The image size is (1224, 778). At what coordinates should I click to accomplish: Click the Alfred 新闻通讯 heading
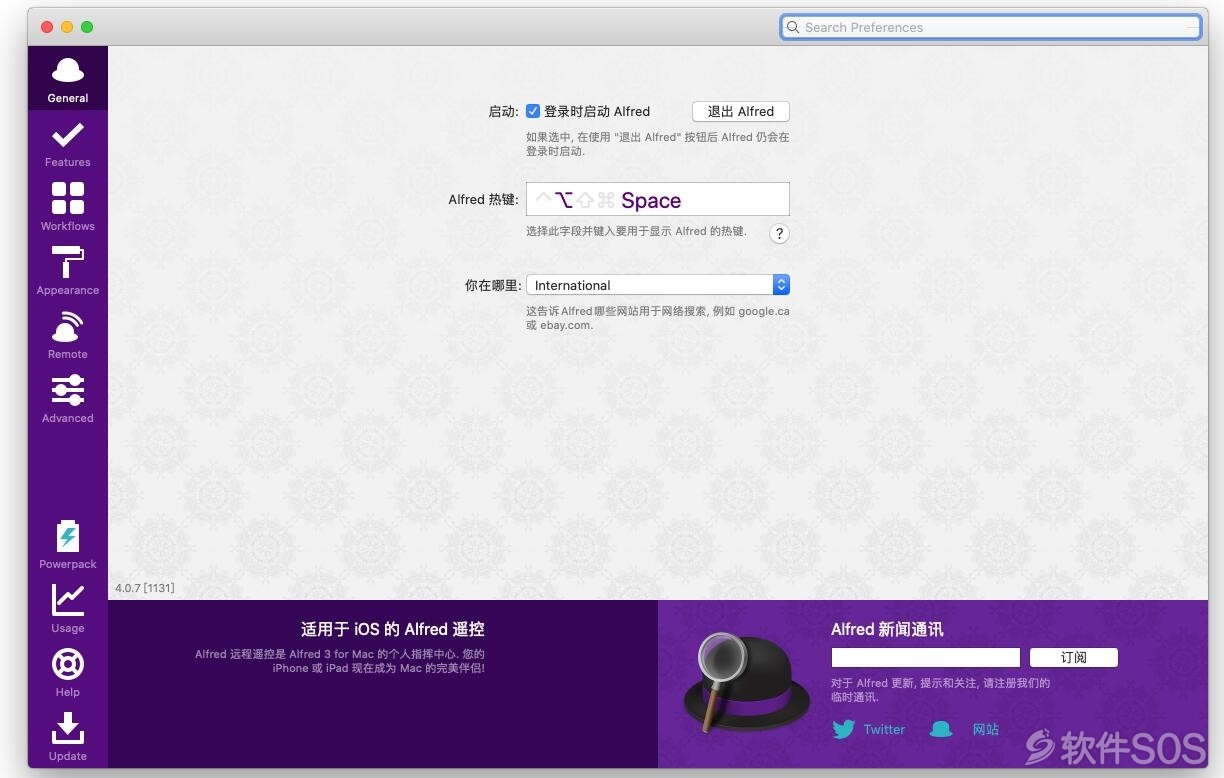[x=887, y=629]
